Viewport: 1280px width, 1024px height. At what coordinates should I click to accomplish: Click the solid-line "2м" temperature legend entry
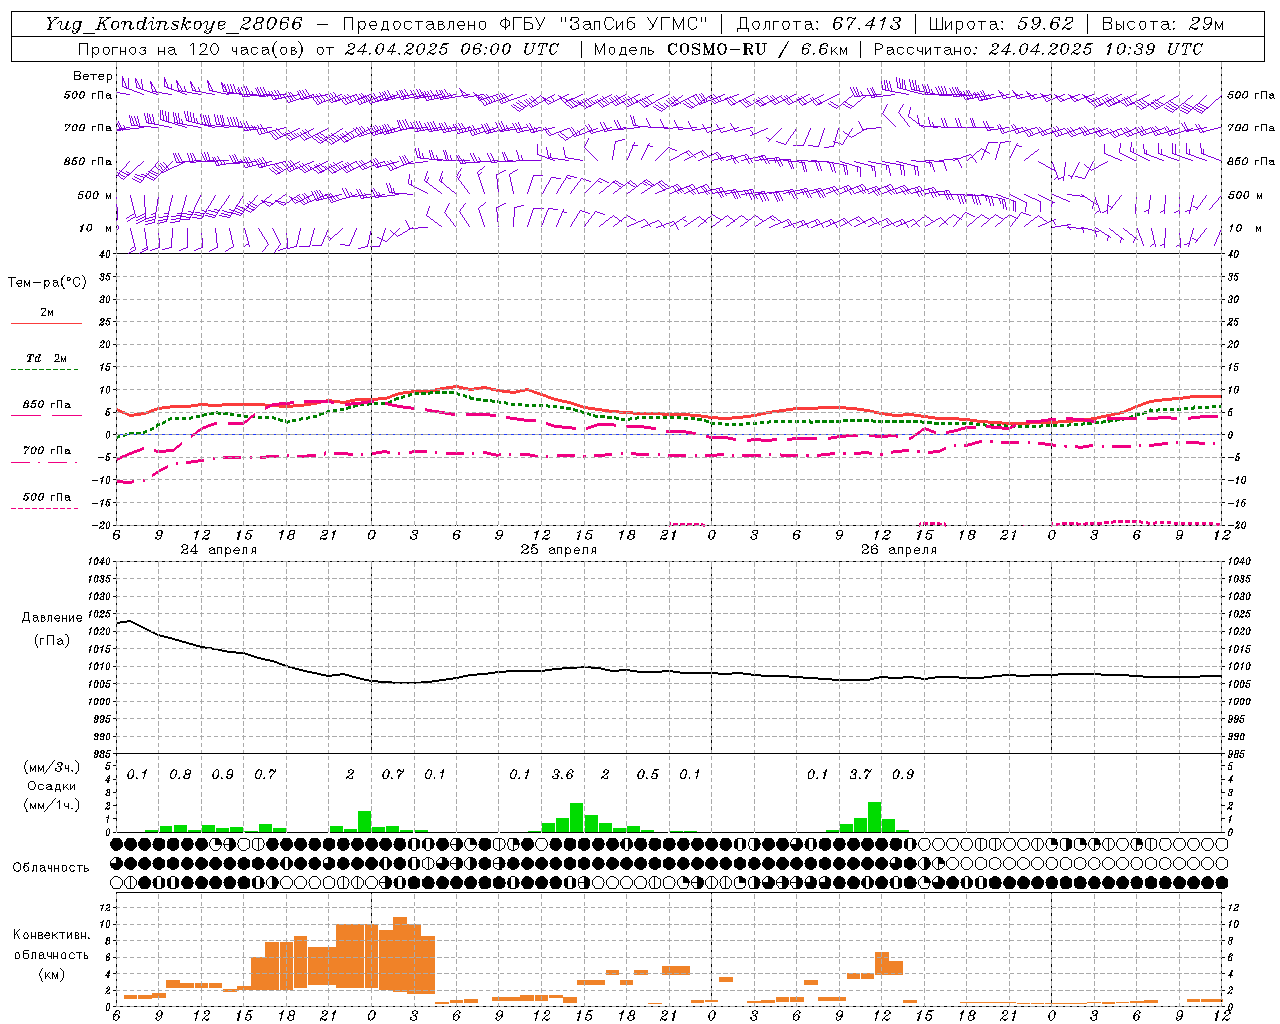pyautogui.click(x=47, y=313)
